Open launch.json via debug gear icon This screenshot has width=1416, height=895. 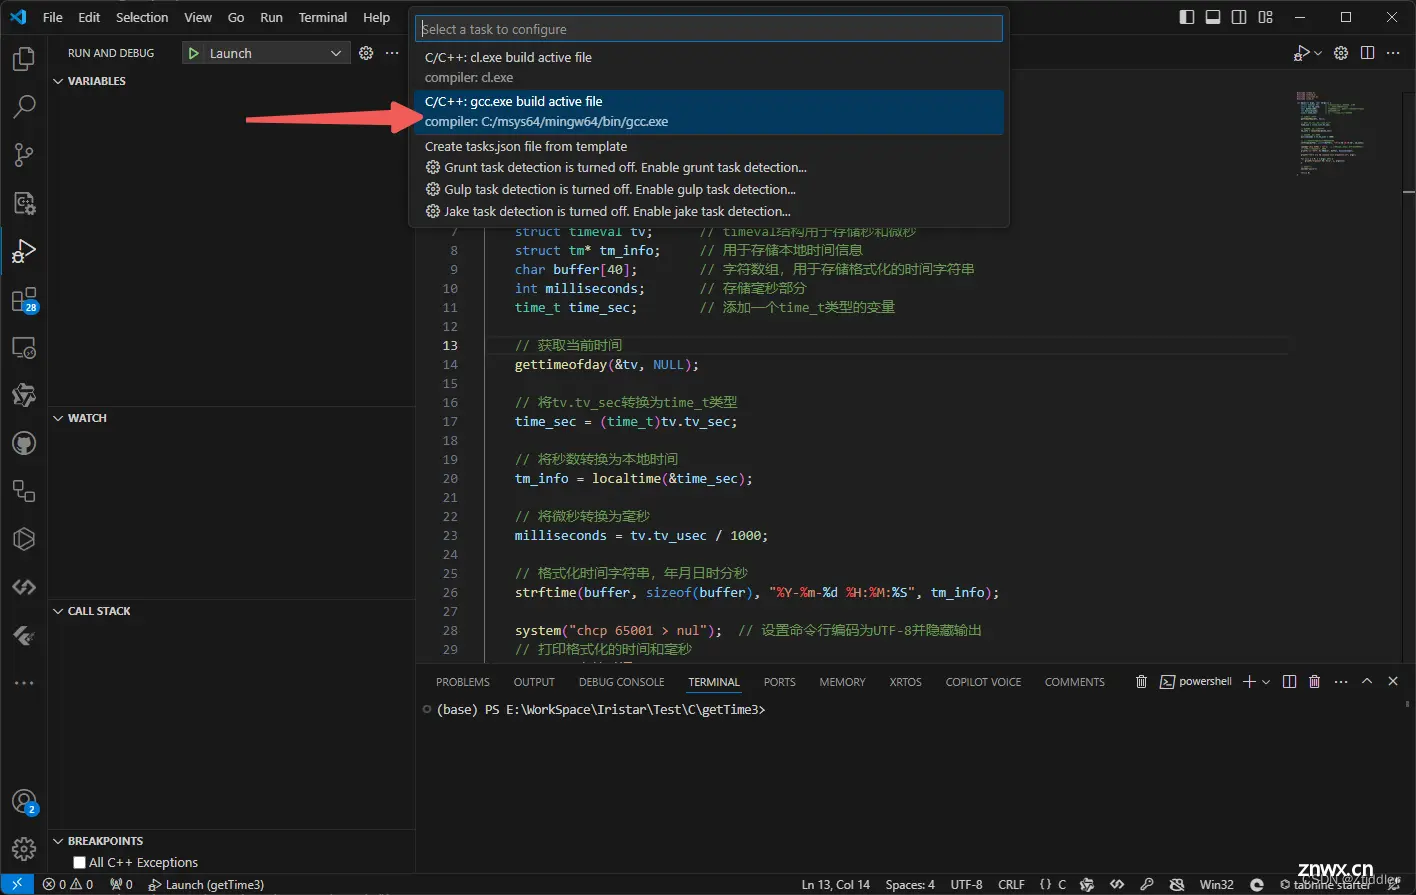tap(366, 53)
